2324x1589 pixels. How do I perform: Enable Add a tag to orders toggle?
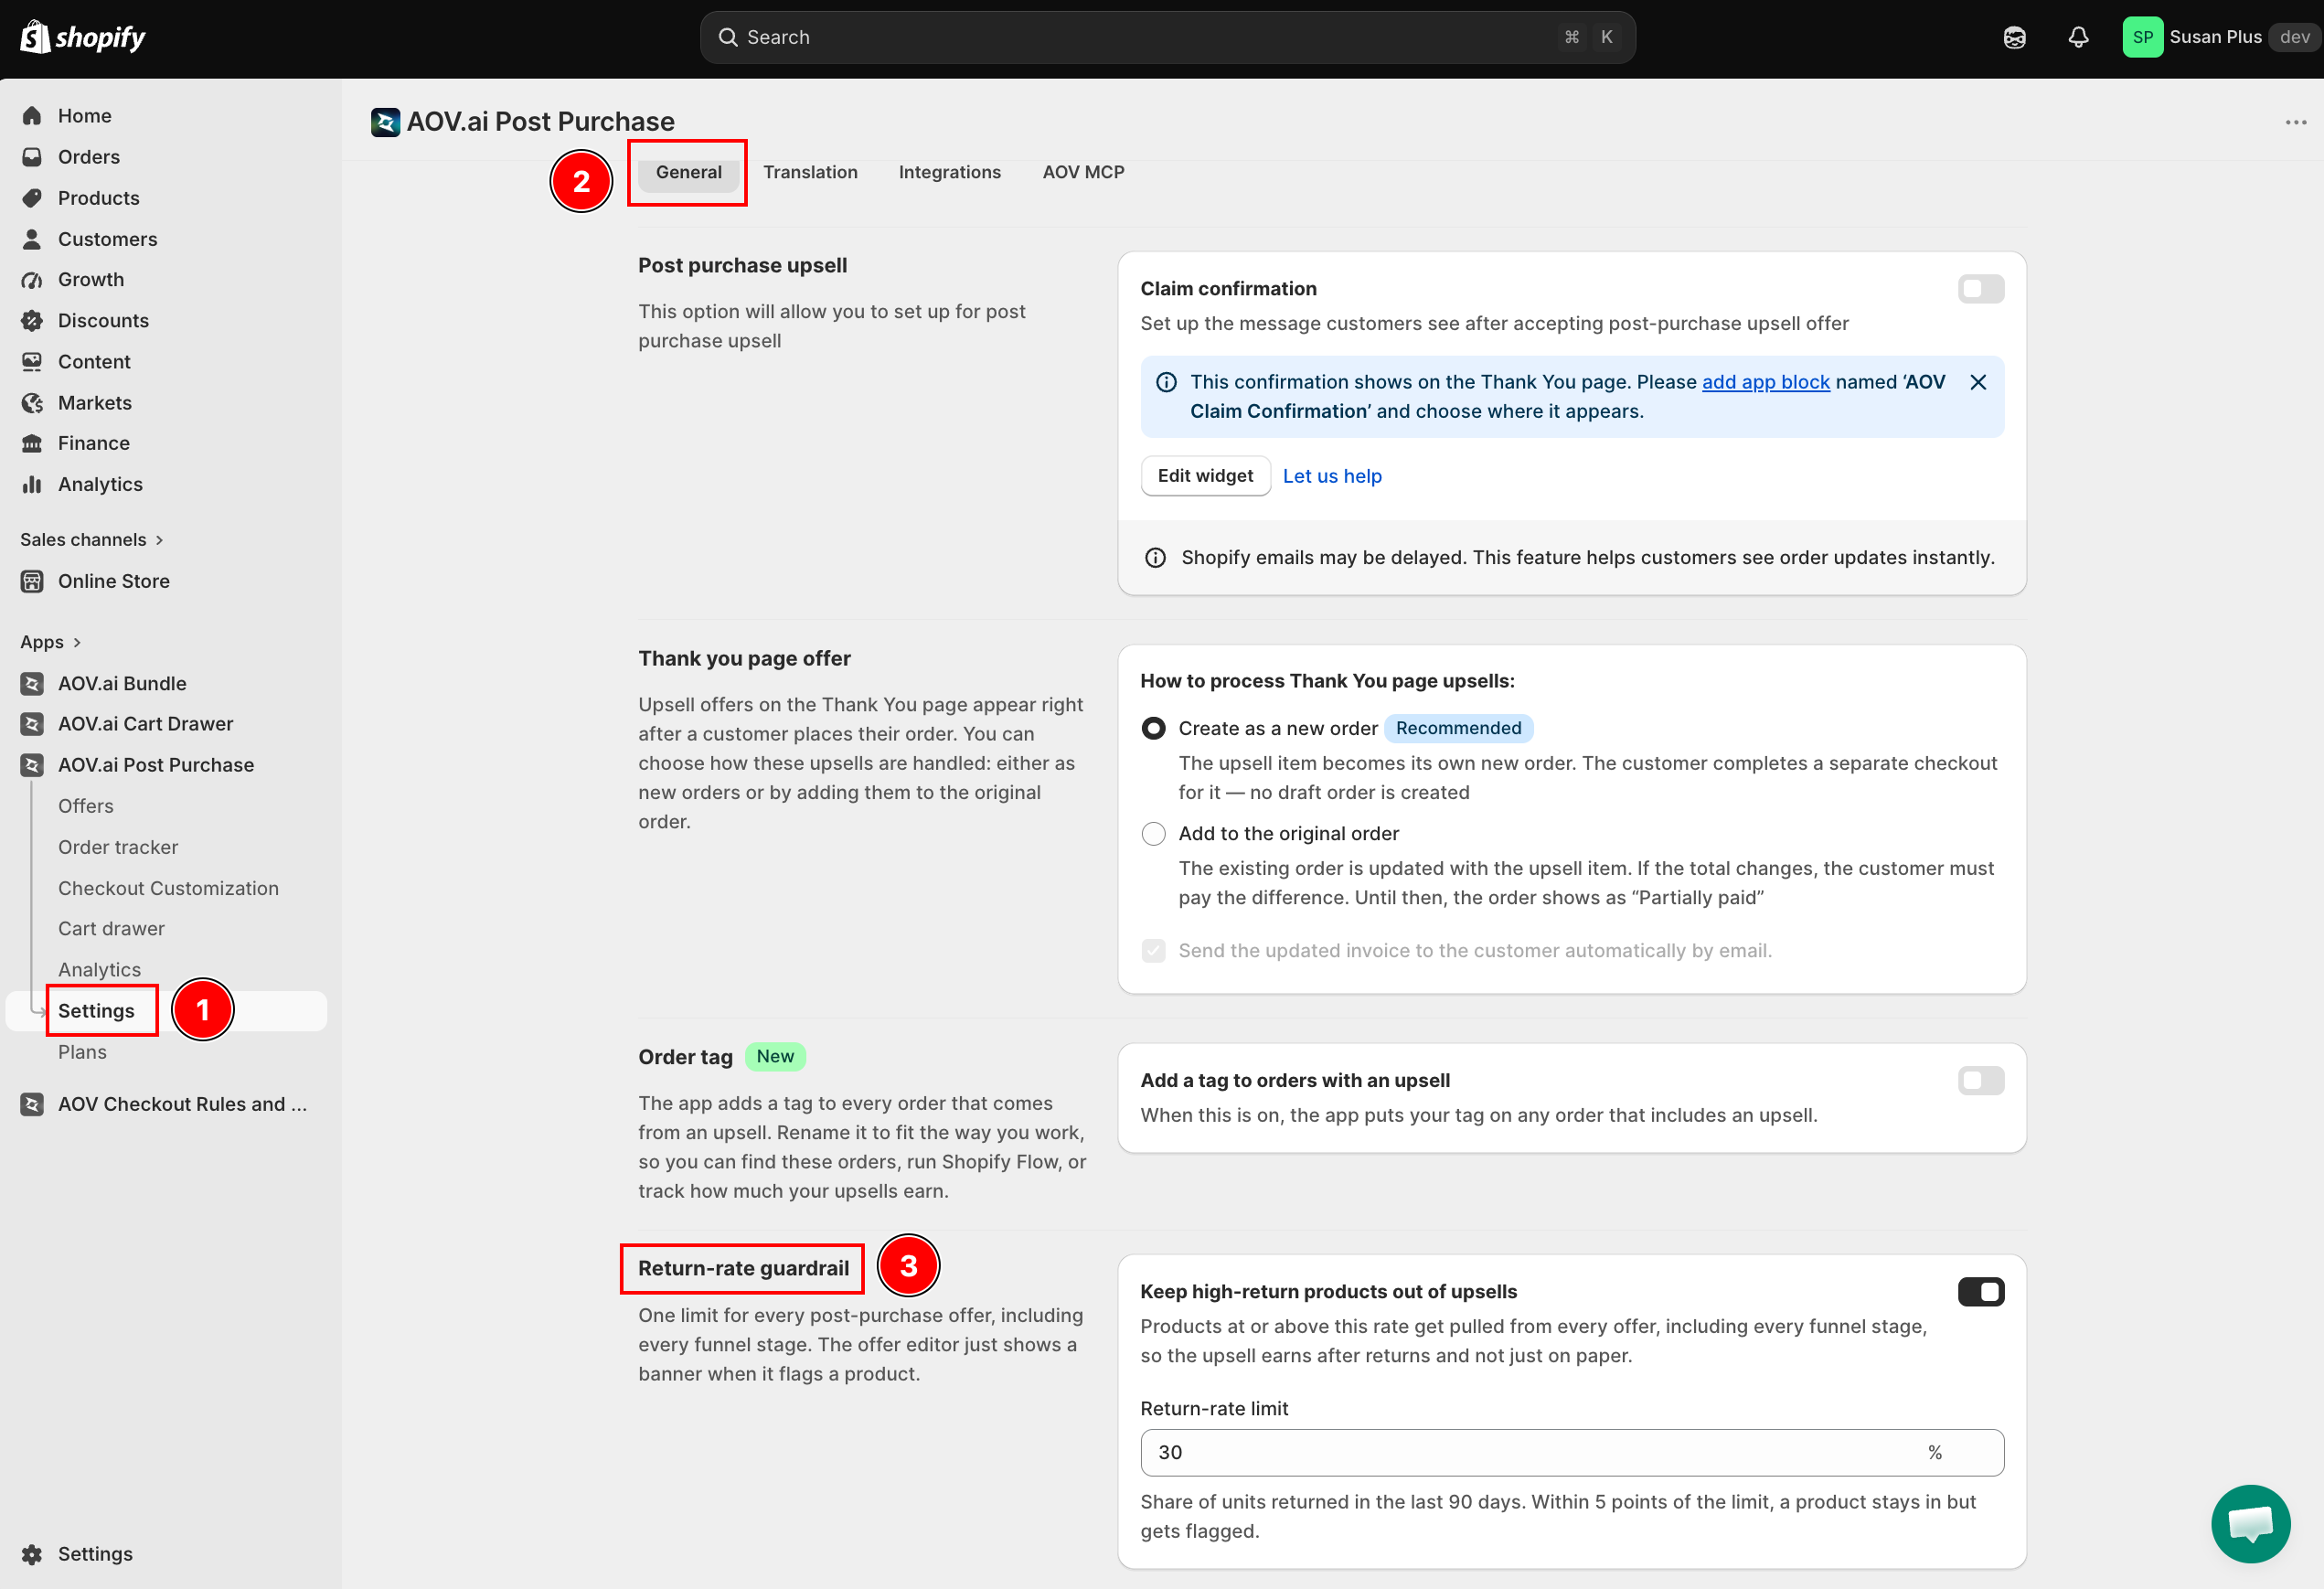pos(1980,1081)
